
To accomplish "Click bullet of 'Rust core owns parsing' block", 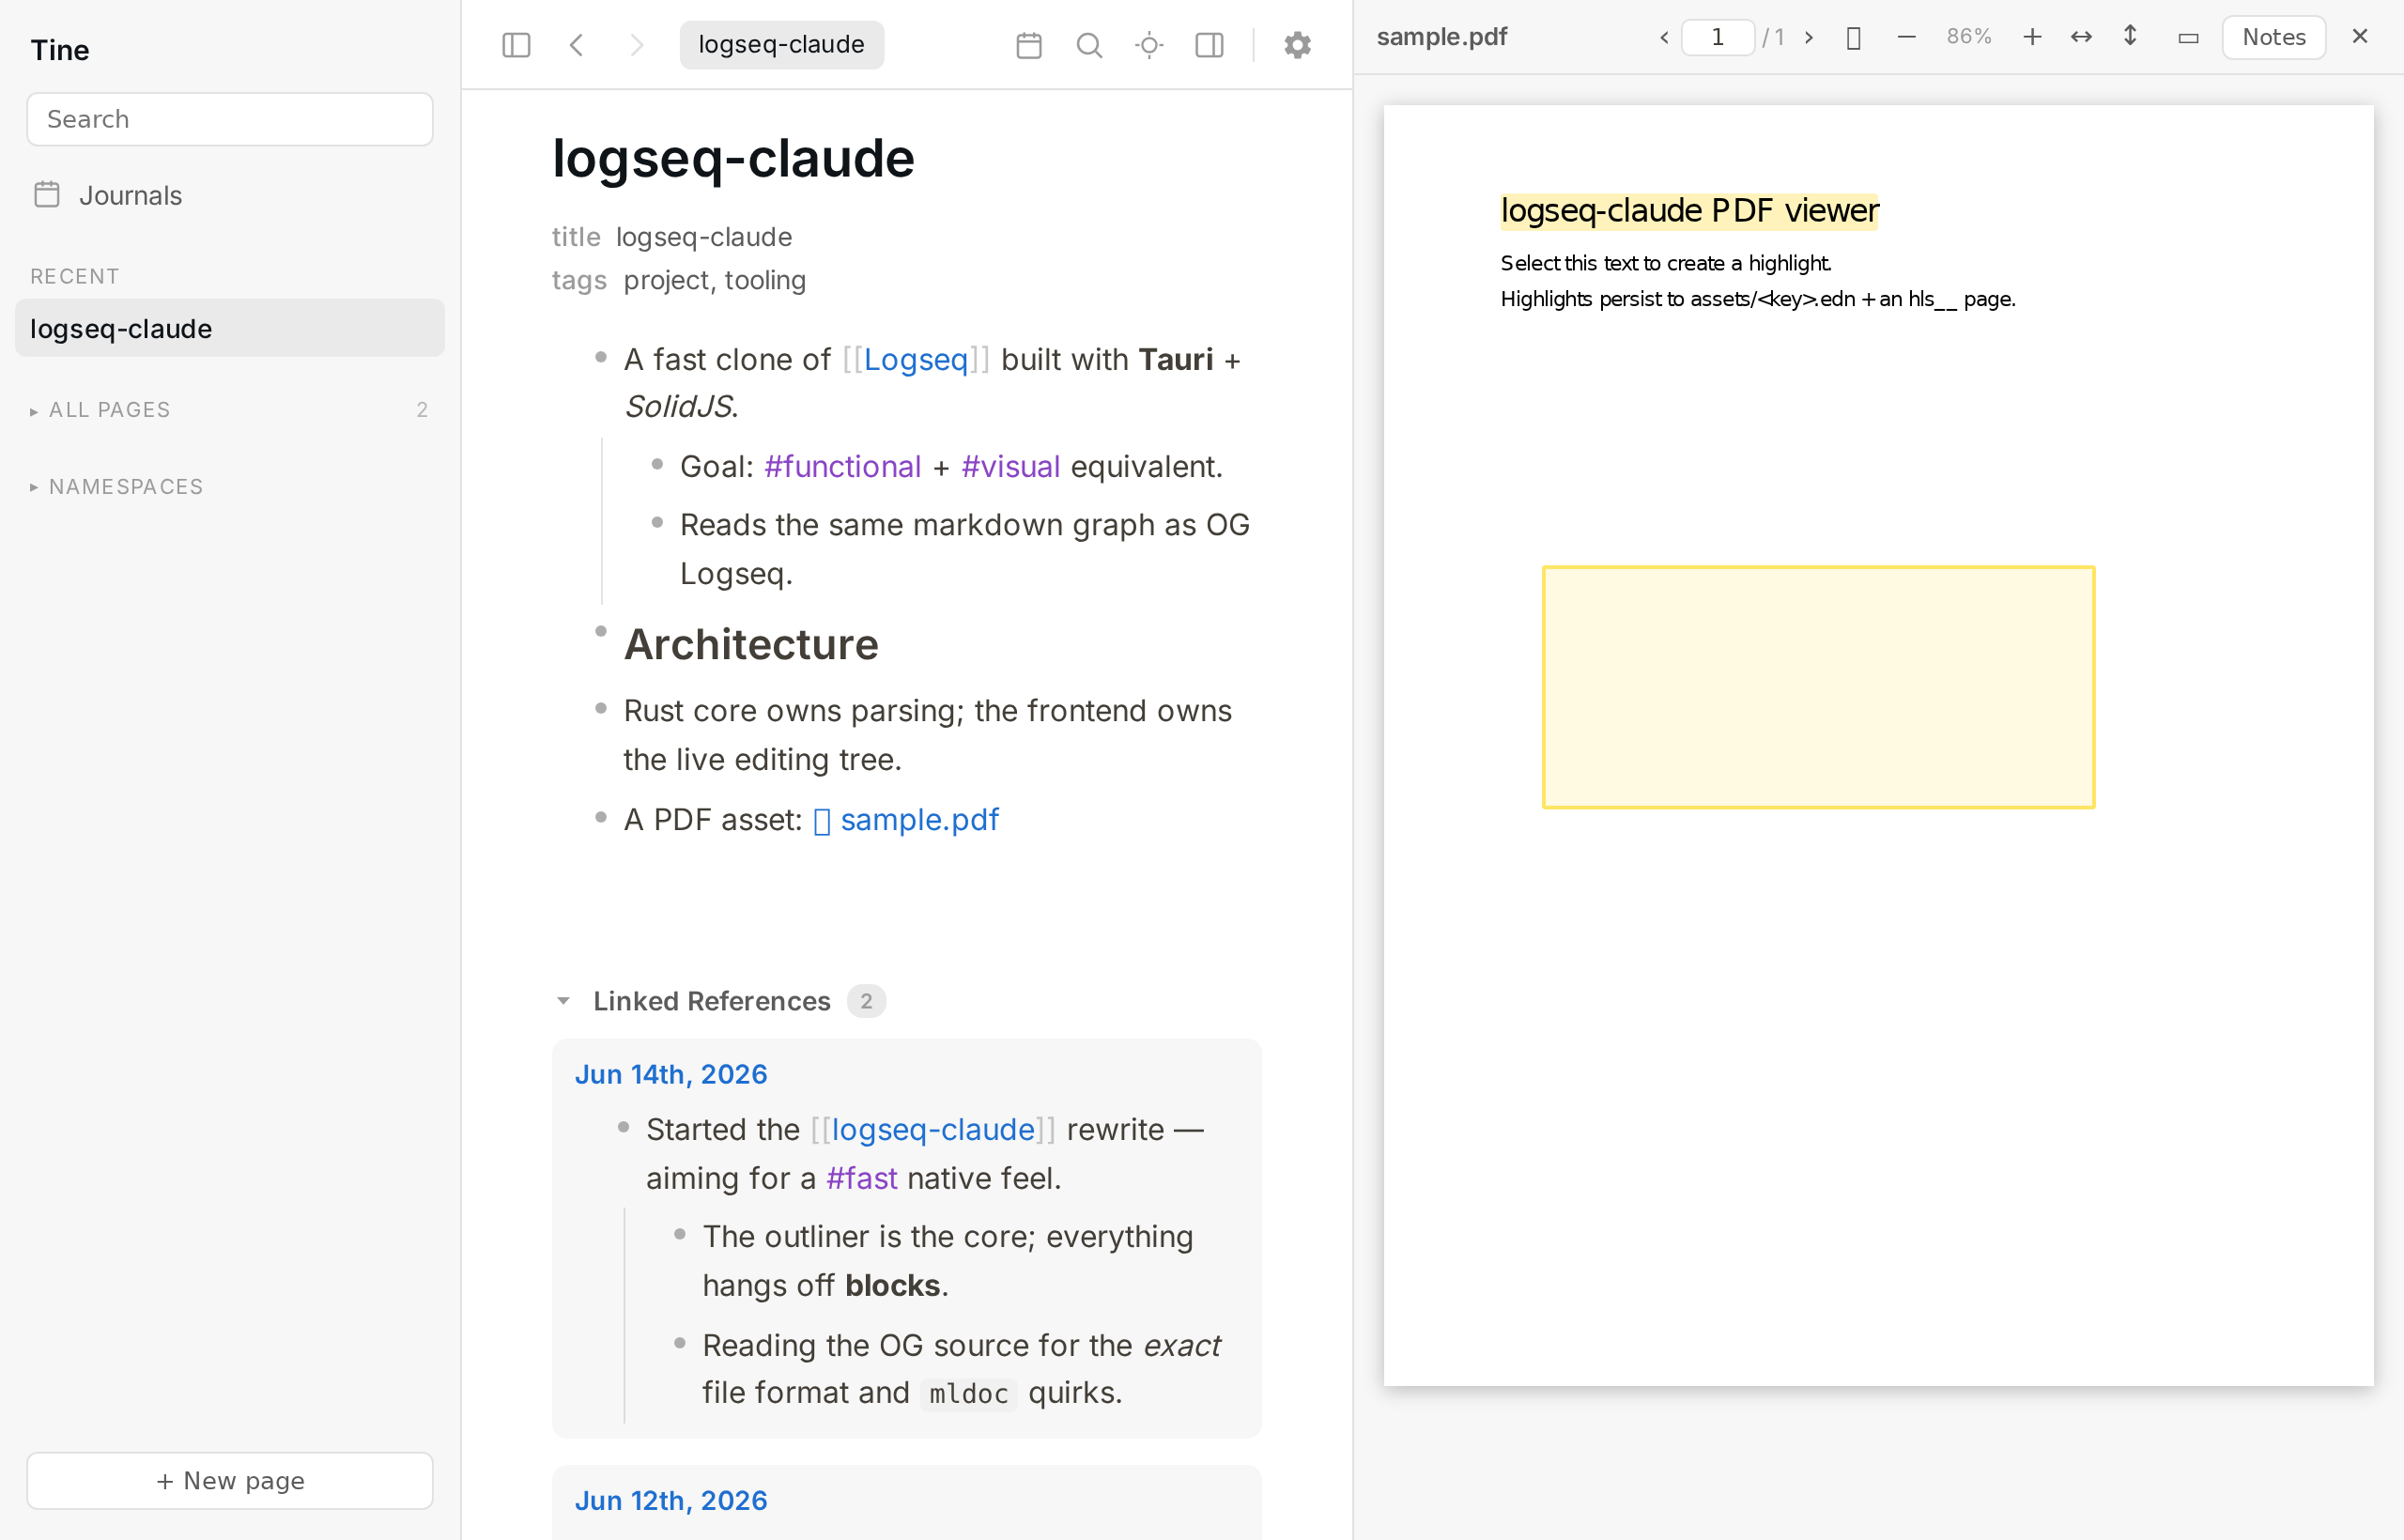I will 601,708.
